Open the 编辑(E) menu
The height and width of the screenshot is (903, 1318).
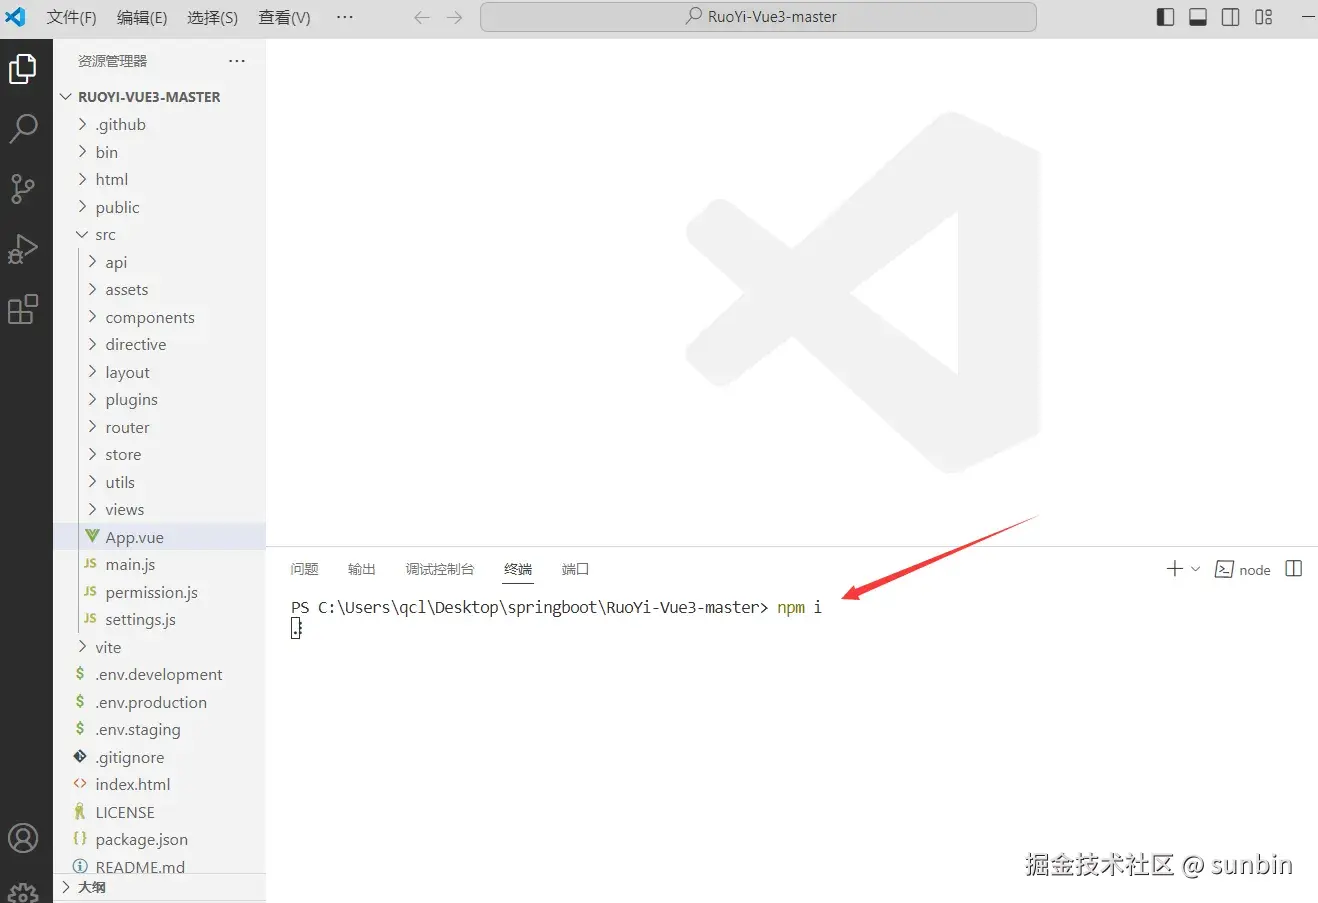[x=142, y=17]
